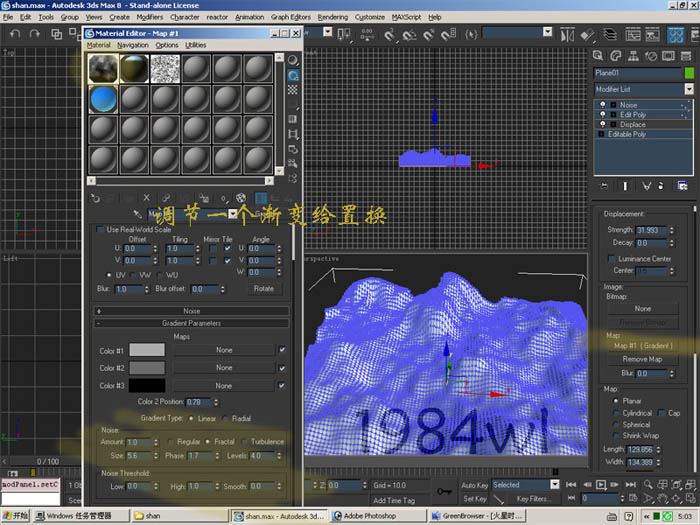
Task: Toggle Use Real-World Scale checkbox
Action: (x=100, y=229)
